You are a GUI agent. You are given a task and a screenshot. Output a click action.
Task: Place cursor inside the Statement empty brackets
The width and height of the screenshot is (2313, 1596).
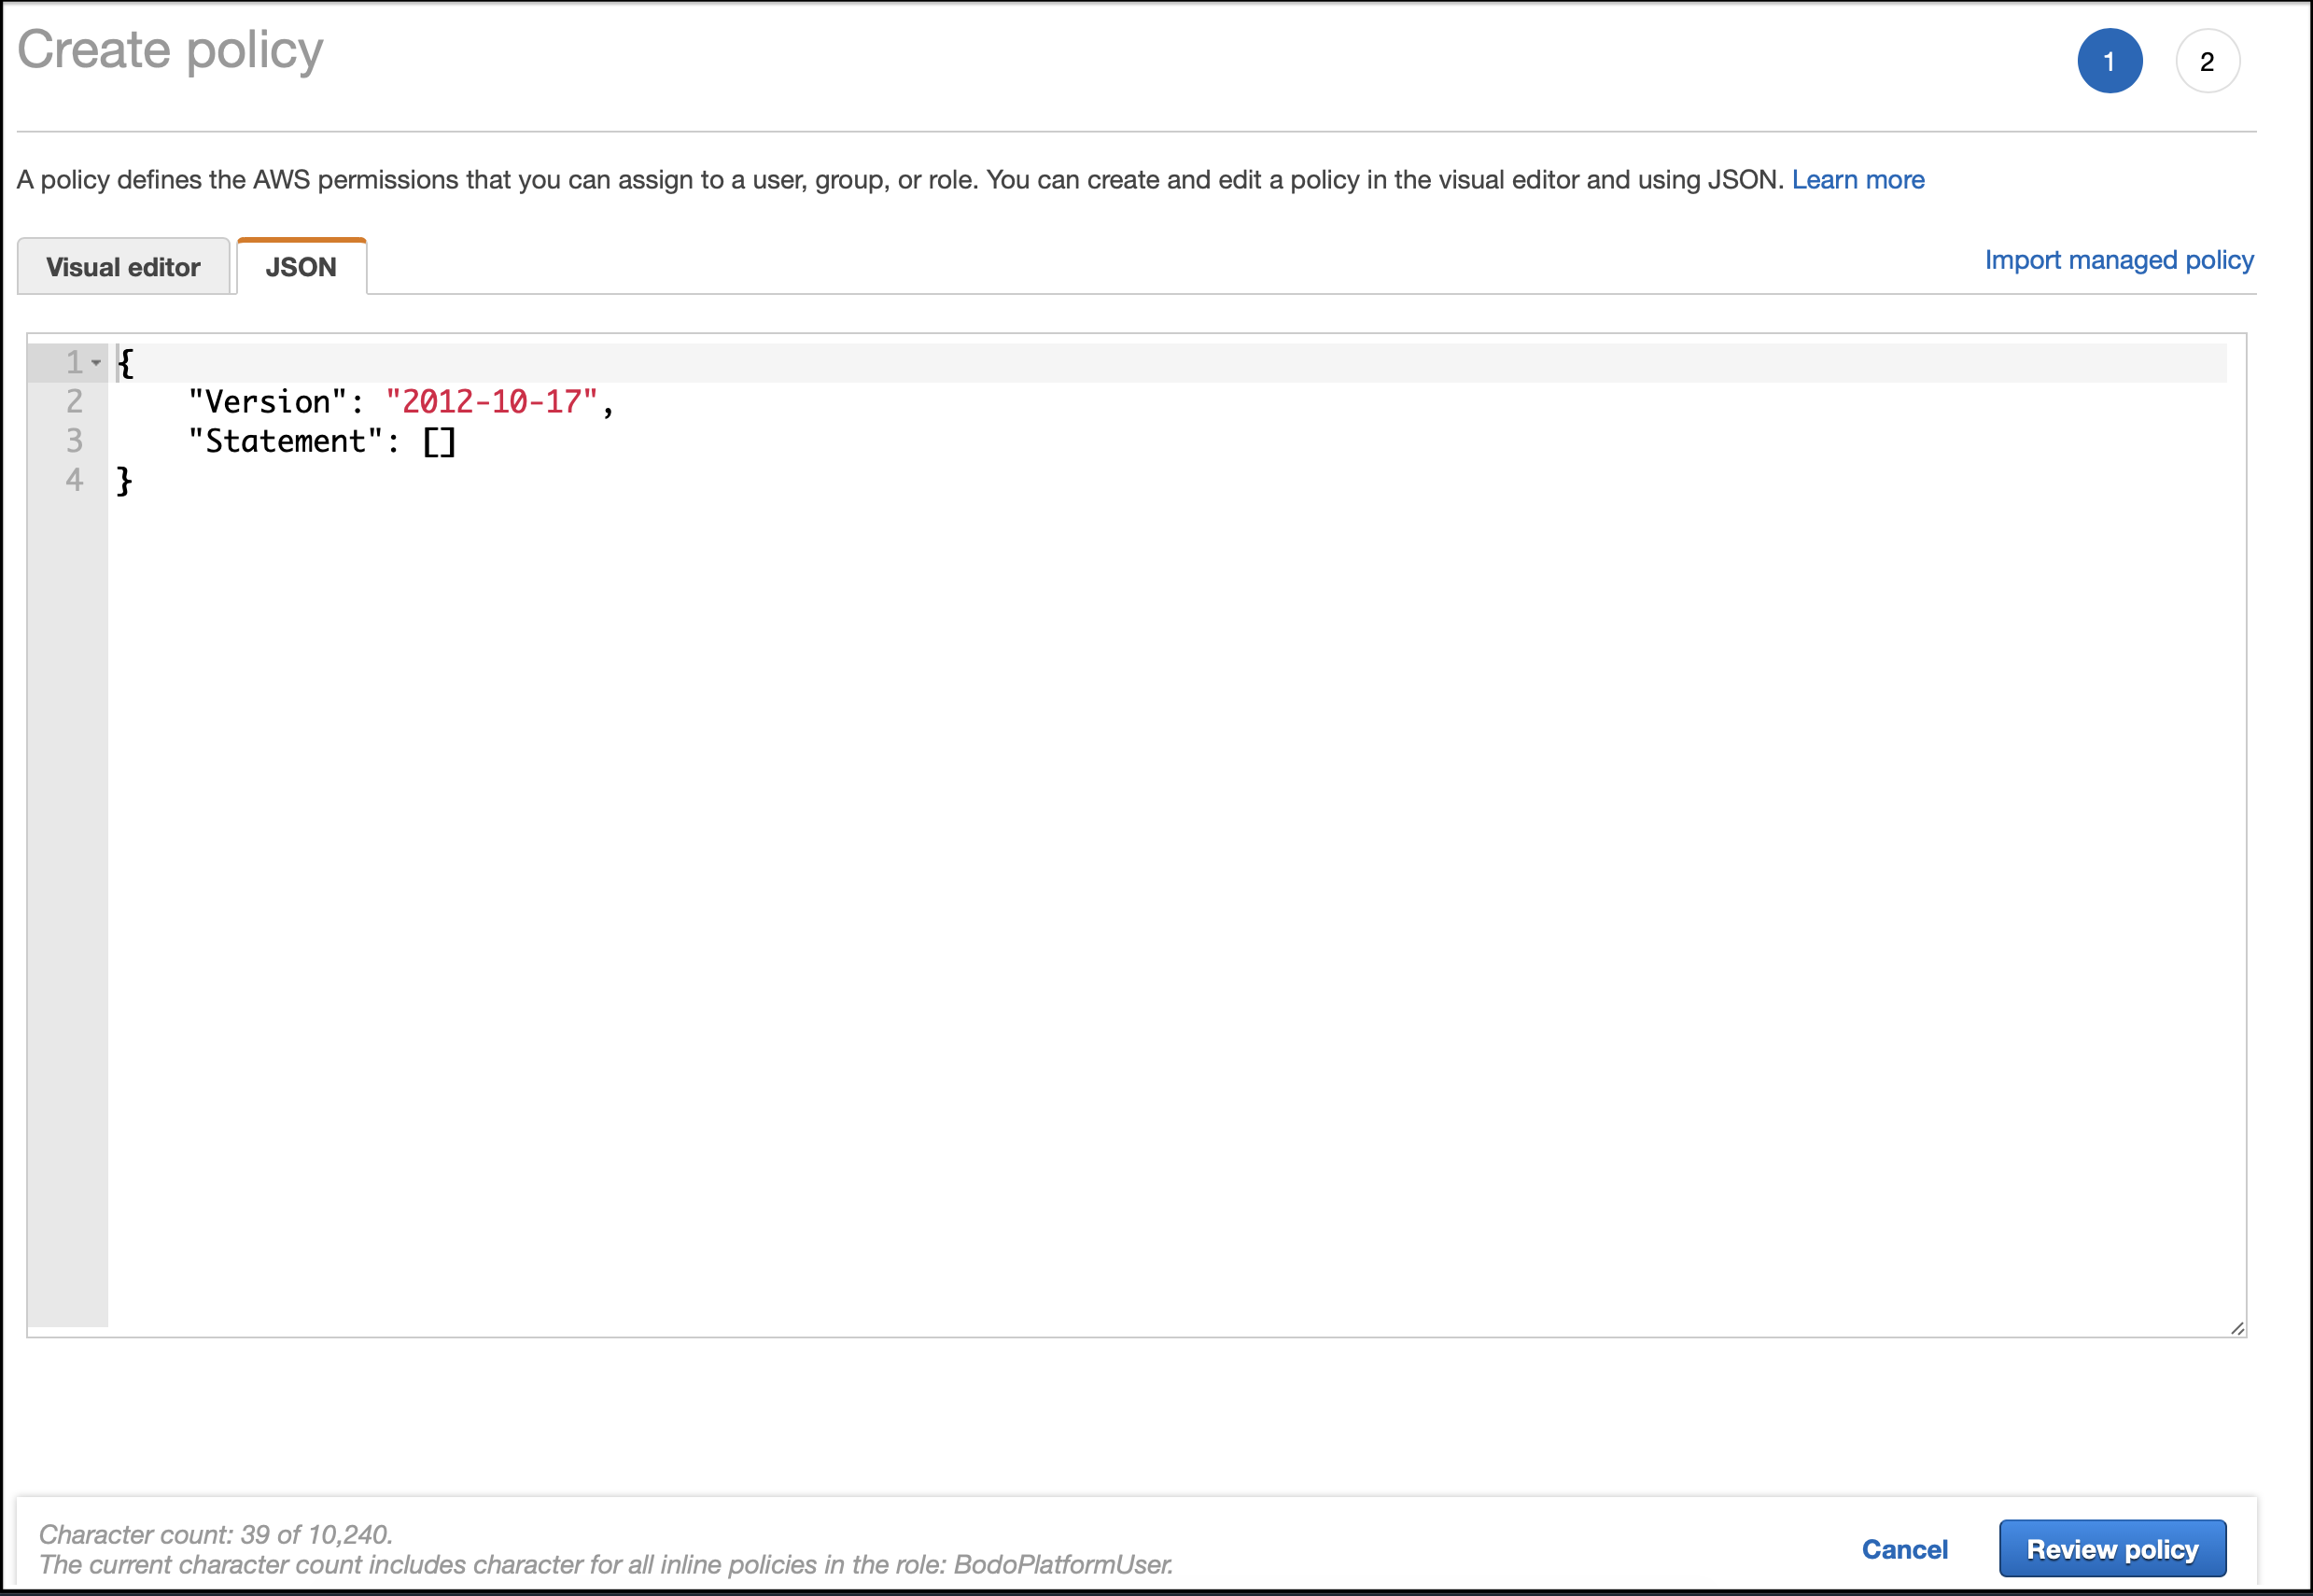[x=439, y=442]
